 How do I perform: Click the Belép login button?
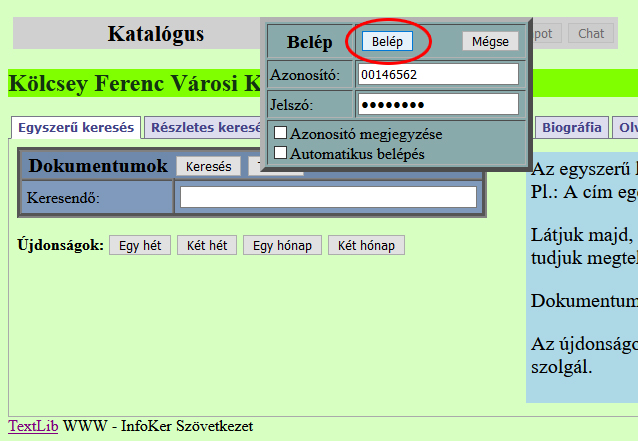coord(386,42)
